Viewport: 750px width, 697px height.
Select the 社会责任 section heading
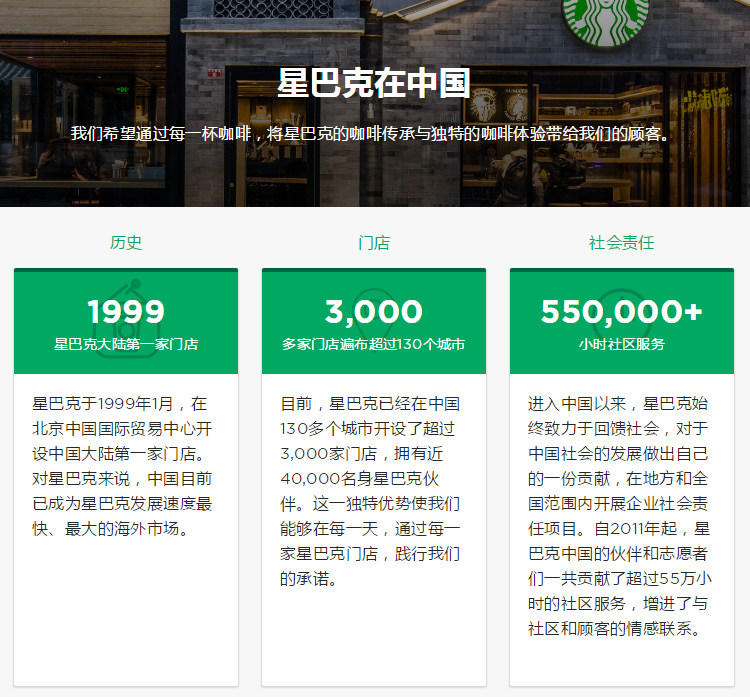click(621, 243)
